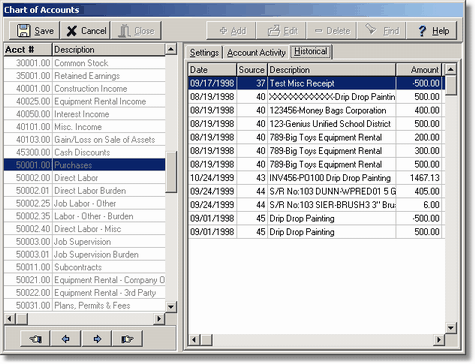The height and width of the screenshot is (364, 475).
Task: Select Direct Labor Burden account row
Action: pos(85,190)
